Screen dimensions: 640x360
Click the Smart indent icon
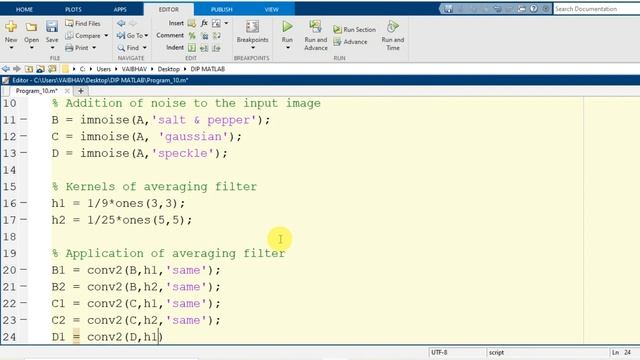coord(192,48)
